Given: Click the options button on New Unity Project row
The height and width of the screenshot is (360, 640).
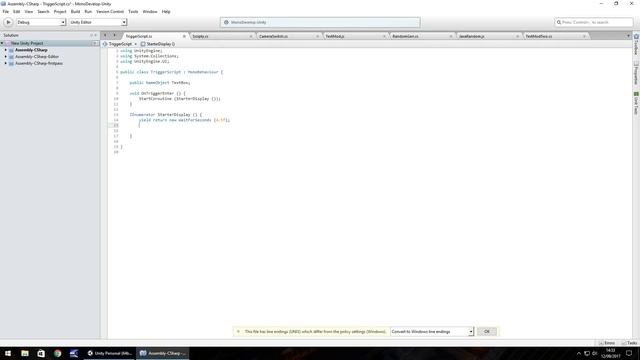Looking at the screenshot, I should point(95,43).
